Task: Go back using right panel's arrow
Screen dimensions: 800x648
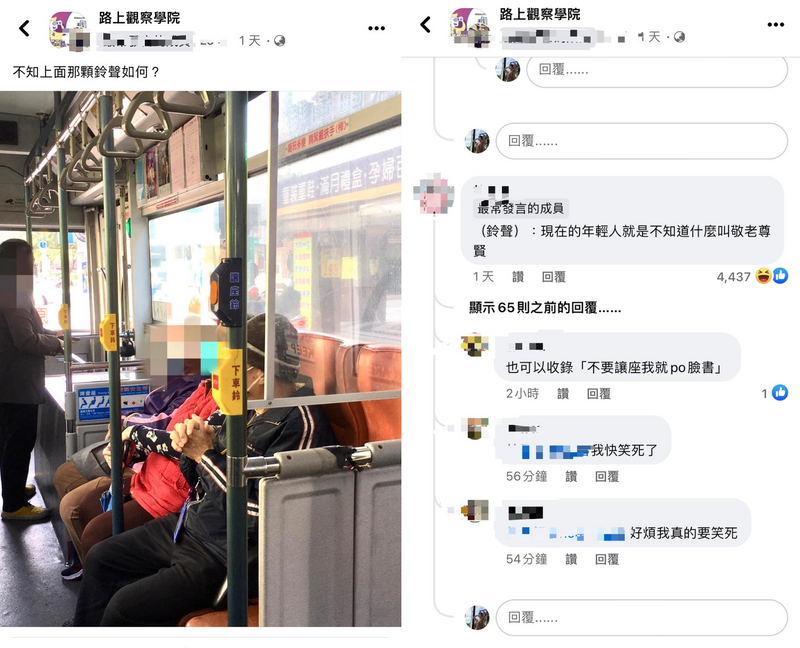Action: click(425, 24)
